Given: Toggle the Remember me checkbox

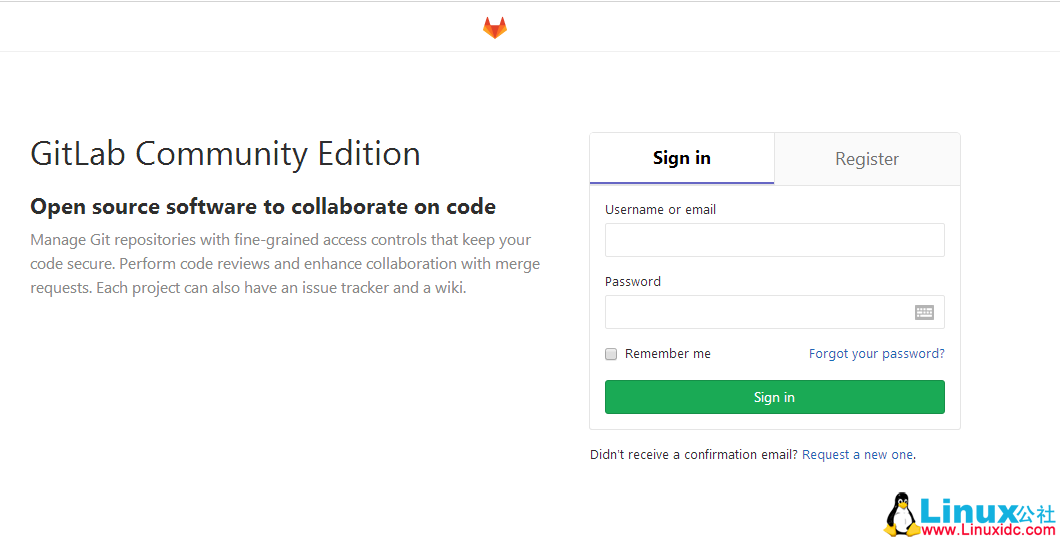Looking at the screenshot, I should click(611, 354).
